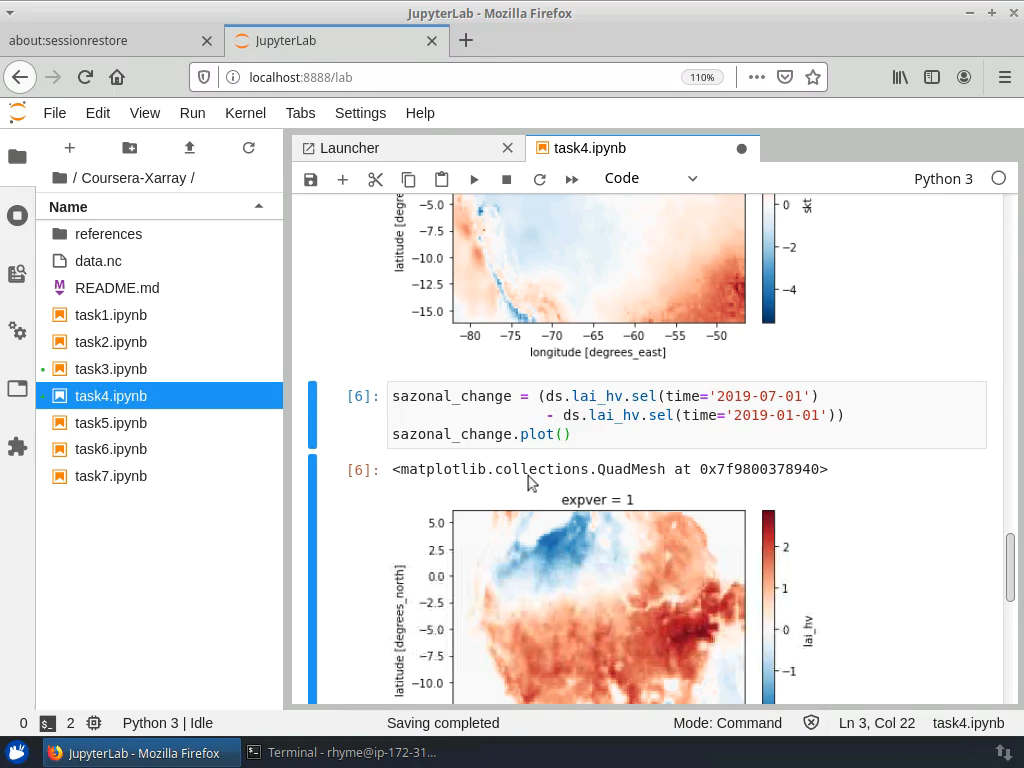Cut the selected cell using the scissors icon
Image resolution: width=1024 pixels, height=768 pixels.
pyautogui.click(x=376, y=179)
